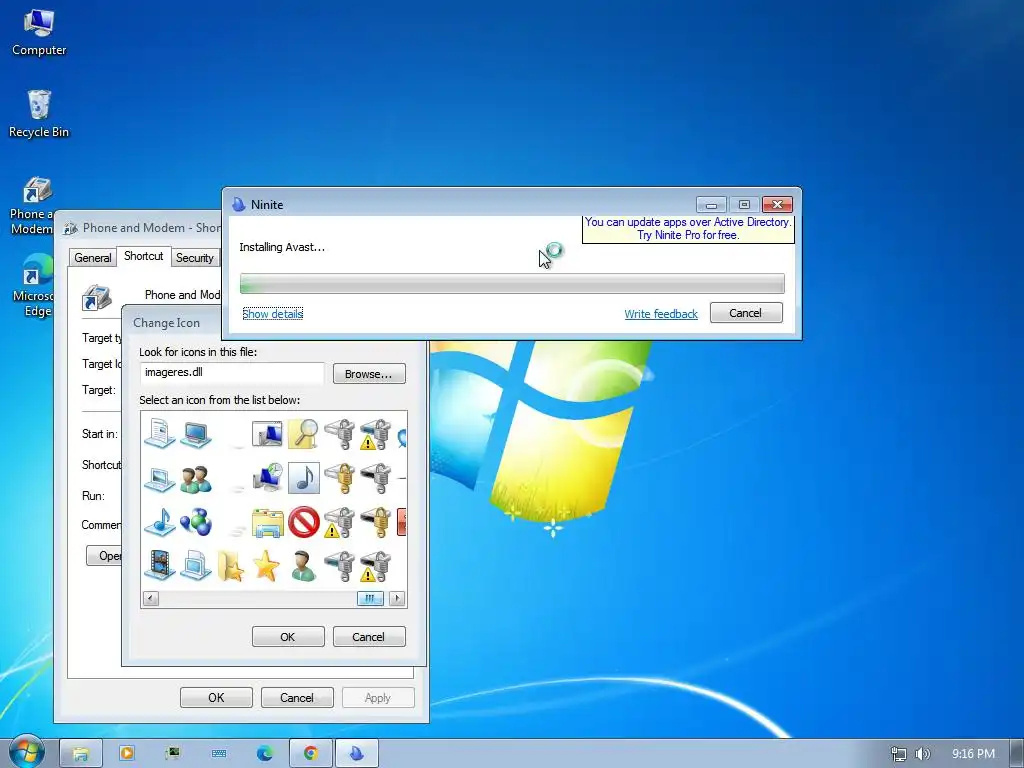The width and height of the screenshot is (1024, 768).
Task: Click Browse in Change Icon dialog
Action: point(369,374)
